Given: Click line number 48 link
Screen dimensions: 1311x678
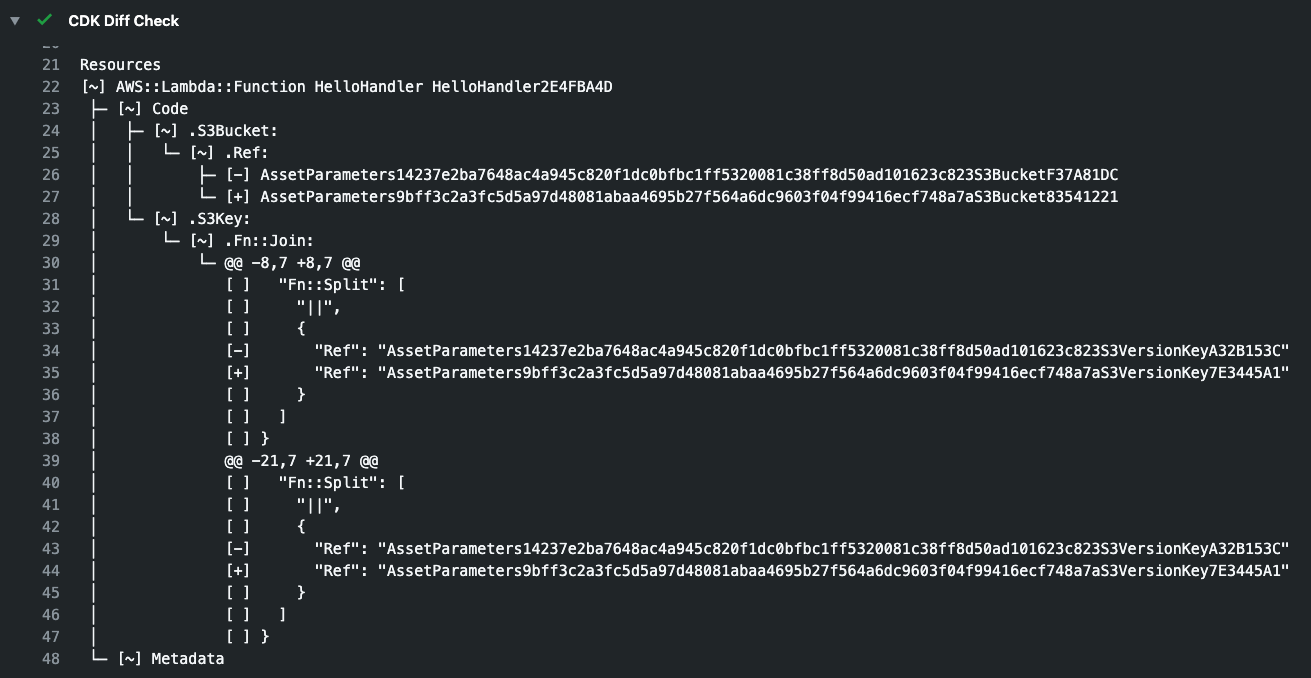Looking at the screenshot, I should pyautogui.click(x=51, y=659).
